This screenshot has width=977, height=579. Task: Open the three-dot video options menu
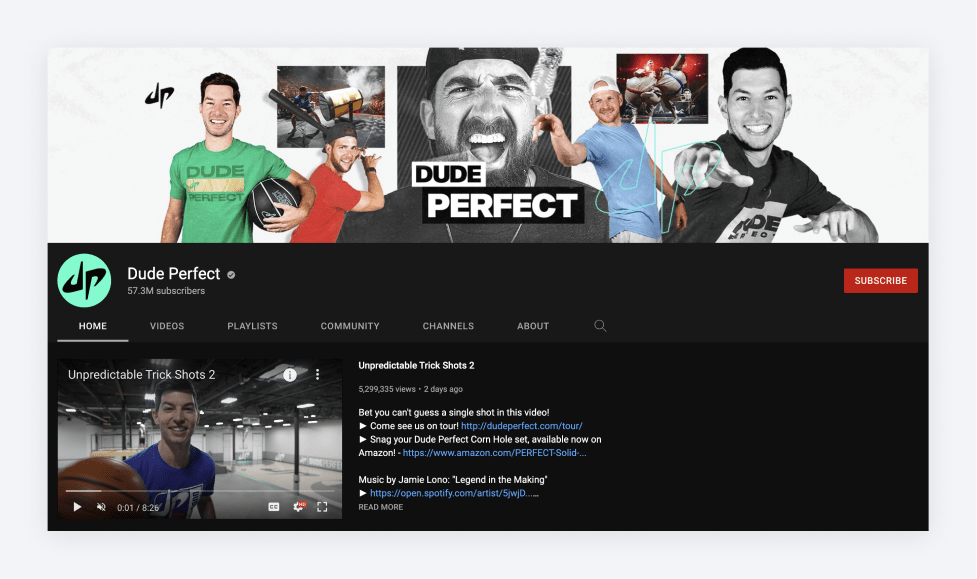[x=317, y=374]
